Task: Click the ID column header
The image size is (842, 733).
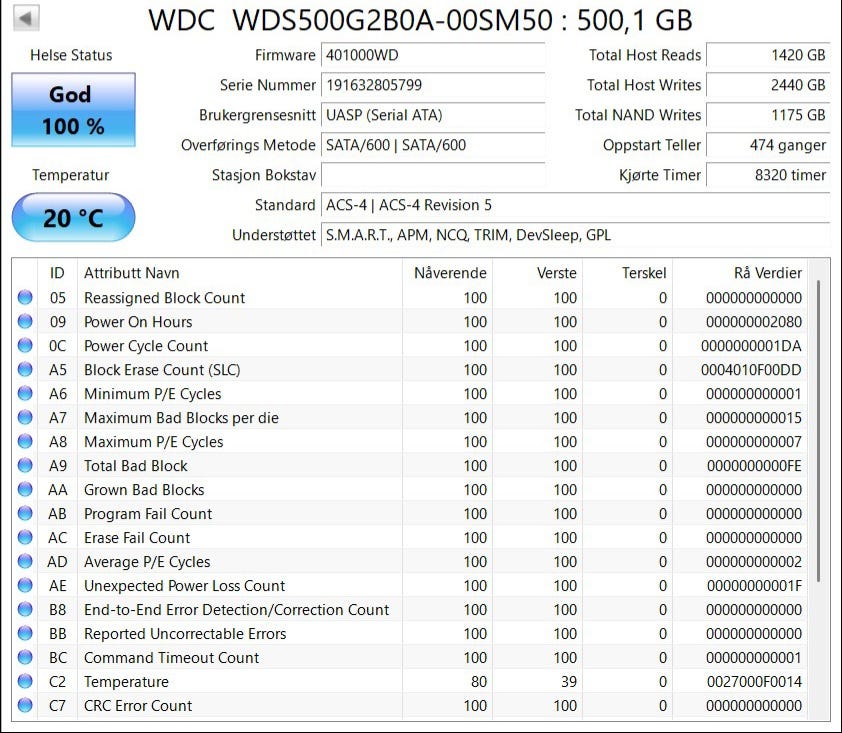Action: [x=57, y=273]
